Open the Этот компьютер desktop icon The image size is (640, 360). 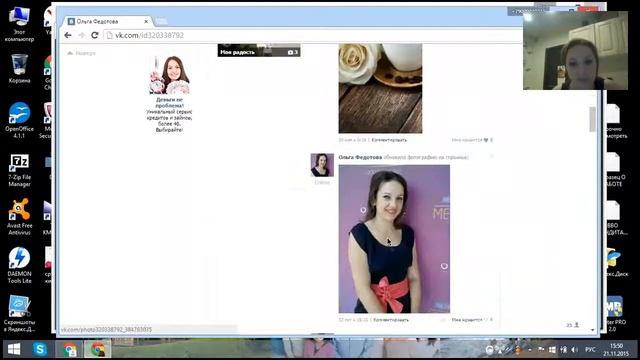click(19, 24)
